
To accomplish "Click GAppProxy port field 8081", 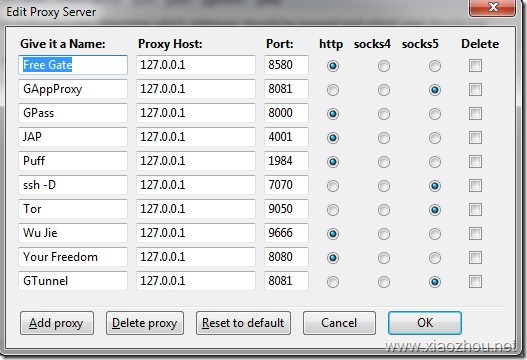I will [286, 89].
